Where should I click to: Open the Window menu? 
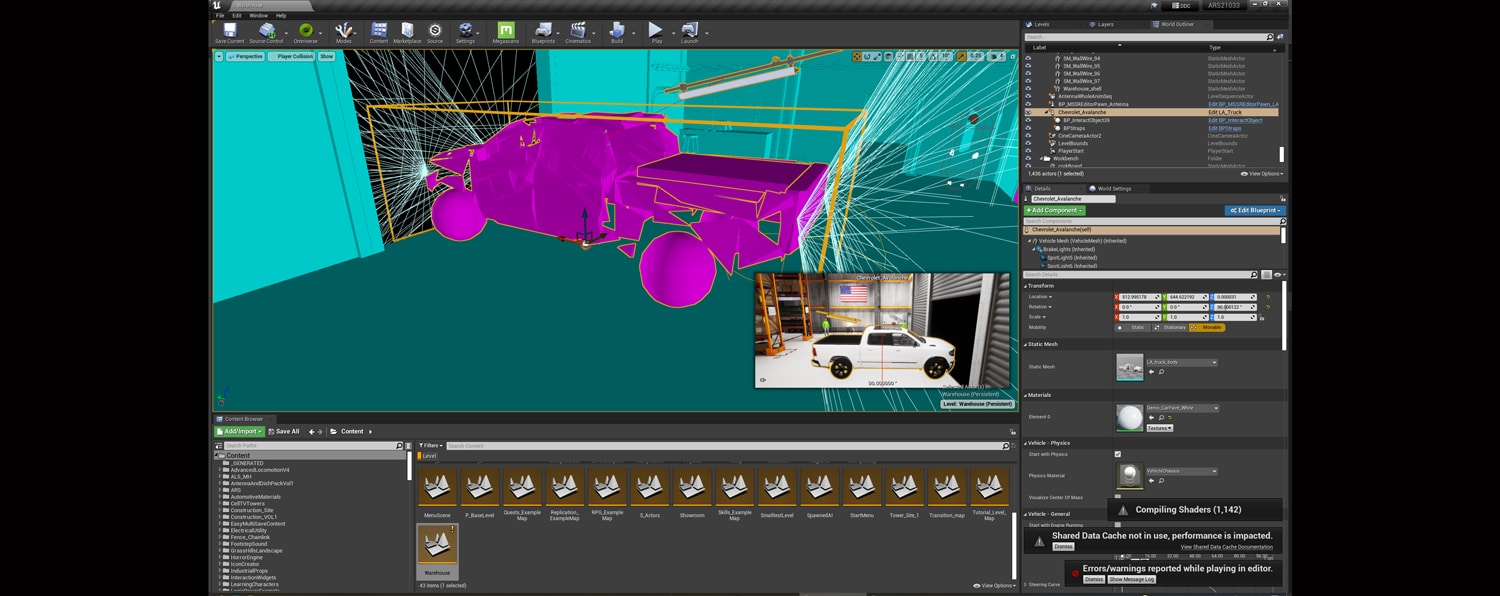pos(258,16)
